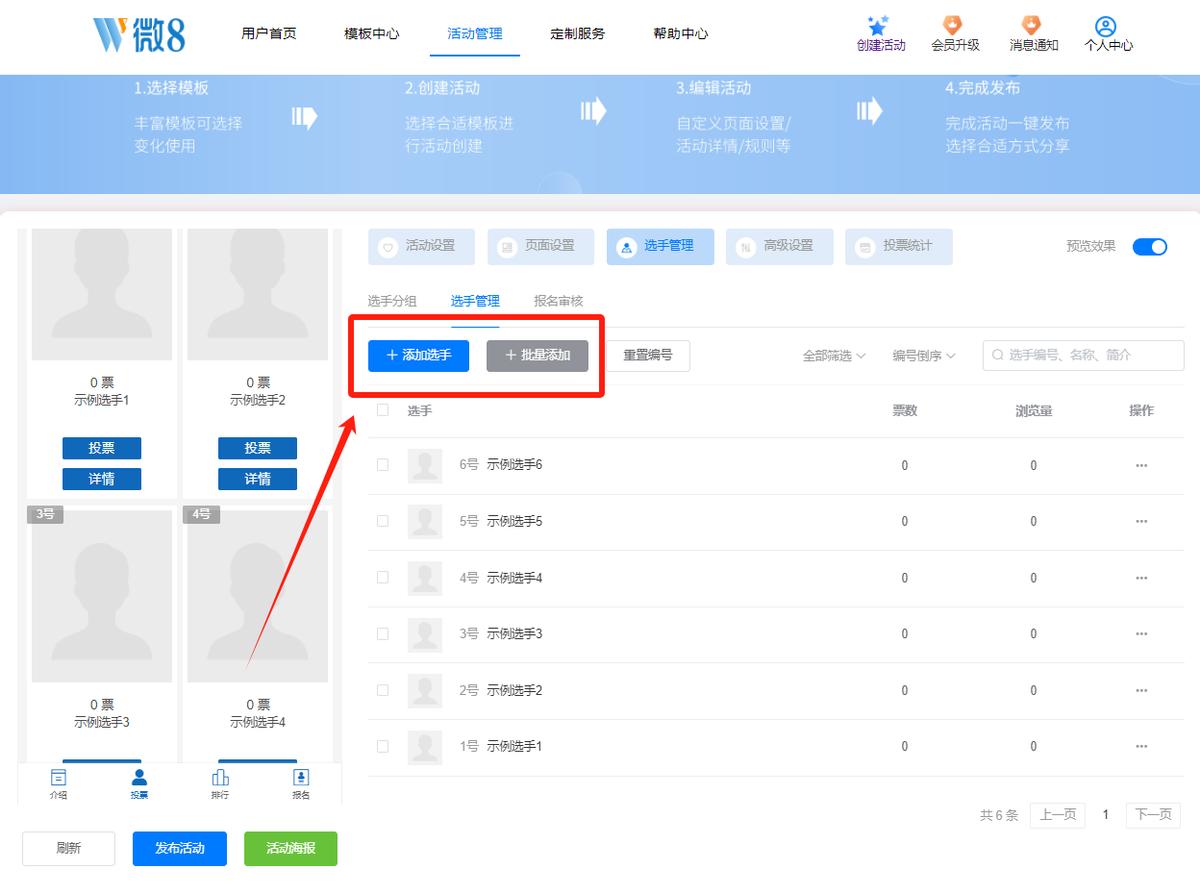This screenshot has width=1200, height=888.
Task: Click the 票数 column header
Action: tap(905, 410)
